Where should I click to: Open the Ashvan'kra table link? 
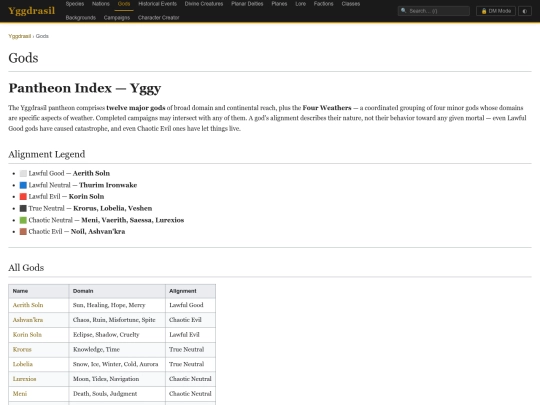tap(28, 320)
